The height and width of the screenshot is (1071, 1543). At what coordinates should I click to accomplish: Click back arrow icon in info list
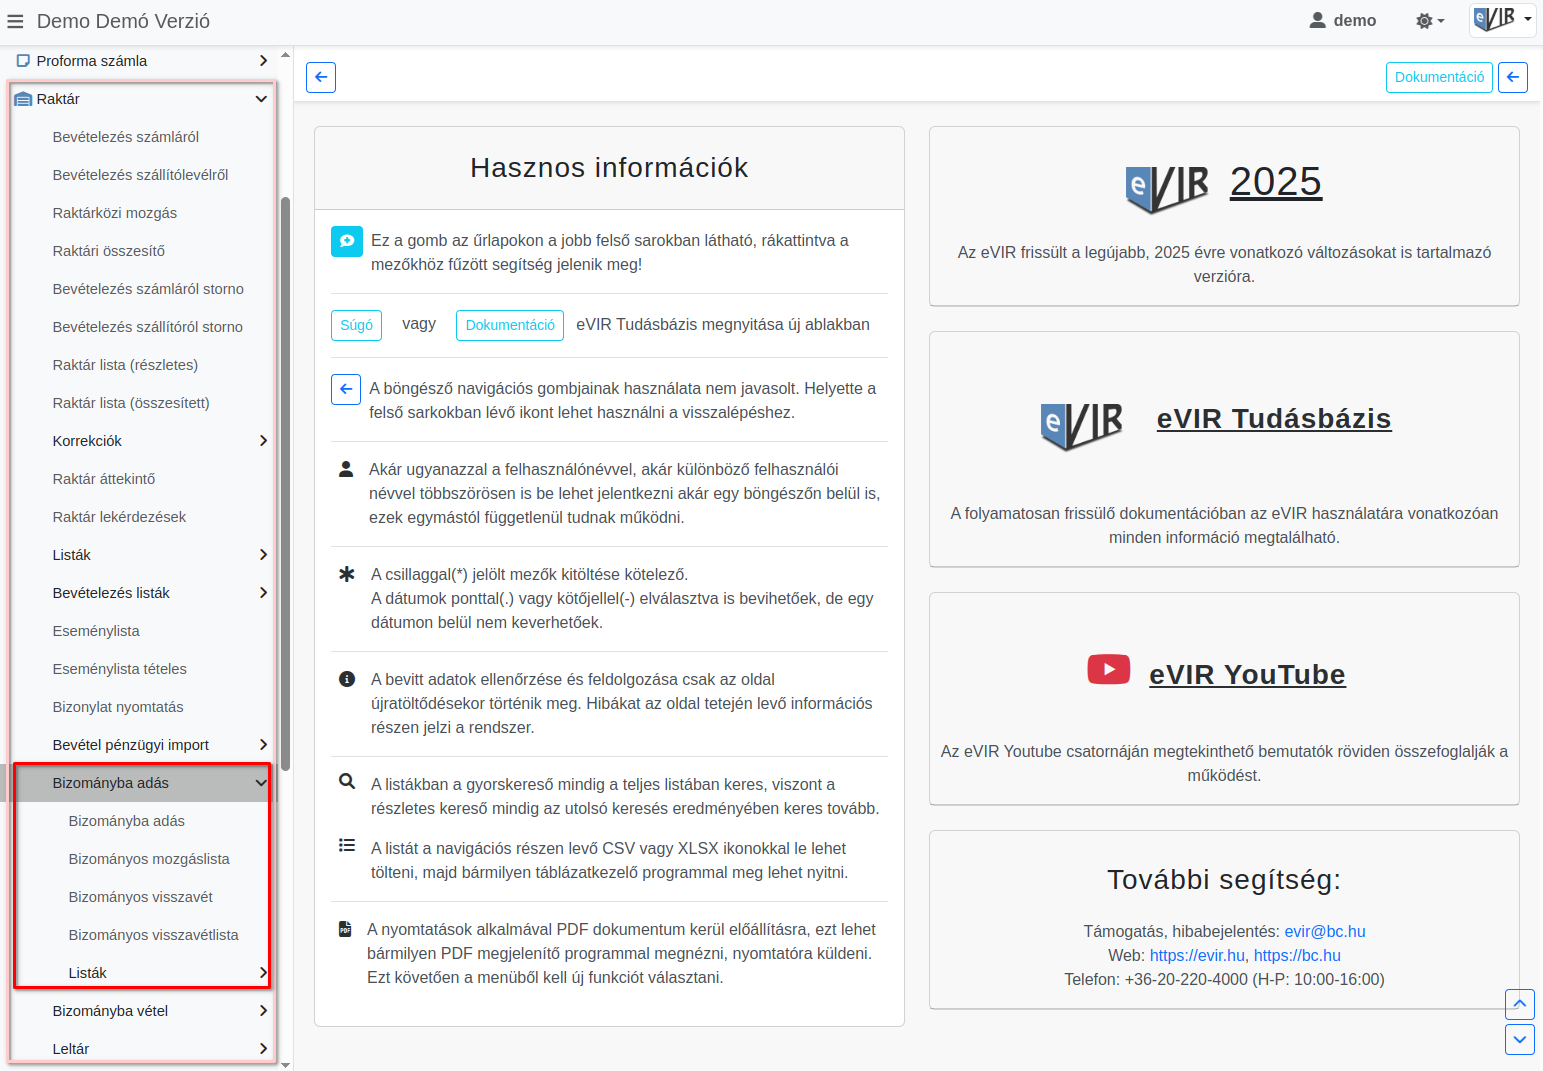tap(346, 389)
